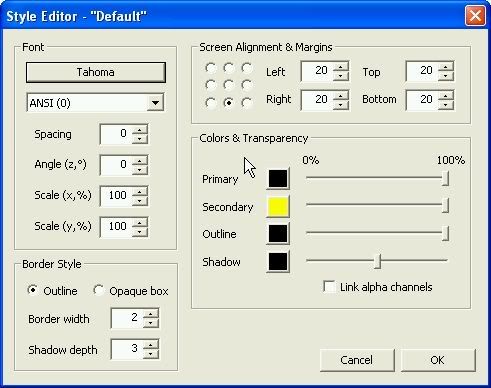491x388 pixels.
Task: Open the ANSI (0) charset dropdown
Action: click(x=155, y=103)
